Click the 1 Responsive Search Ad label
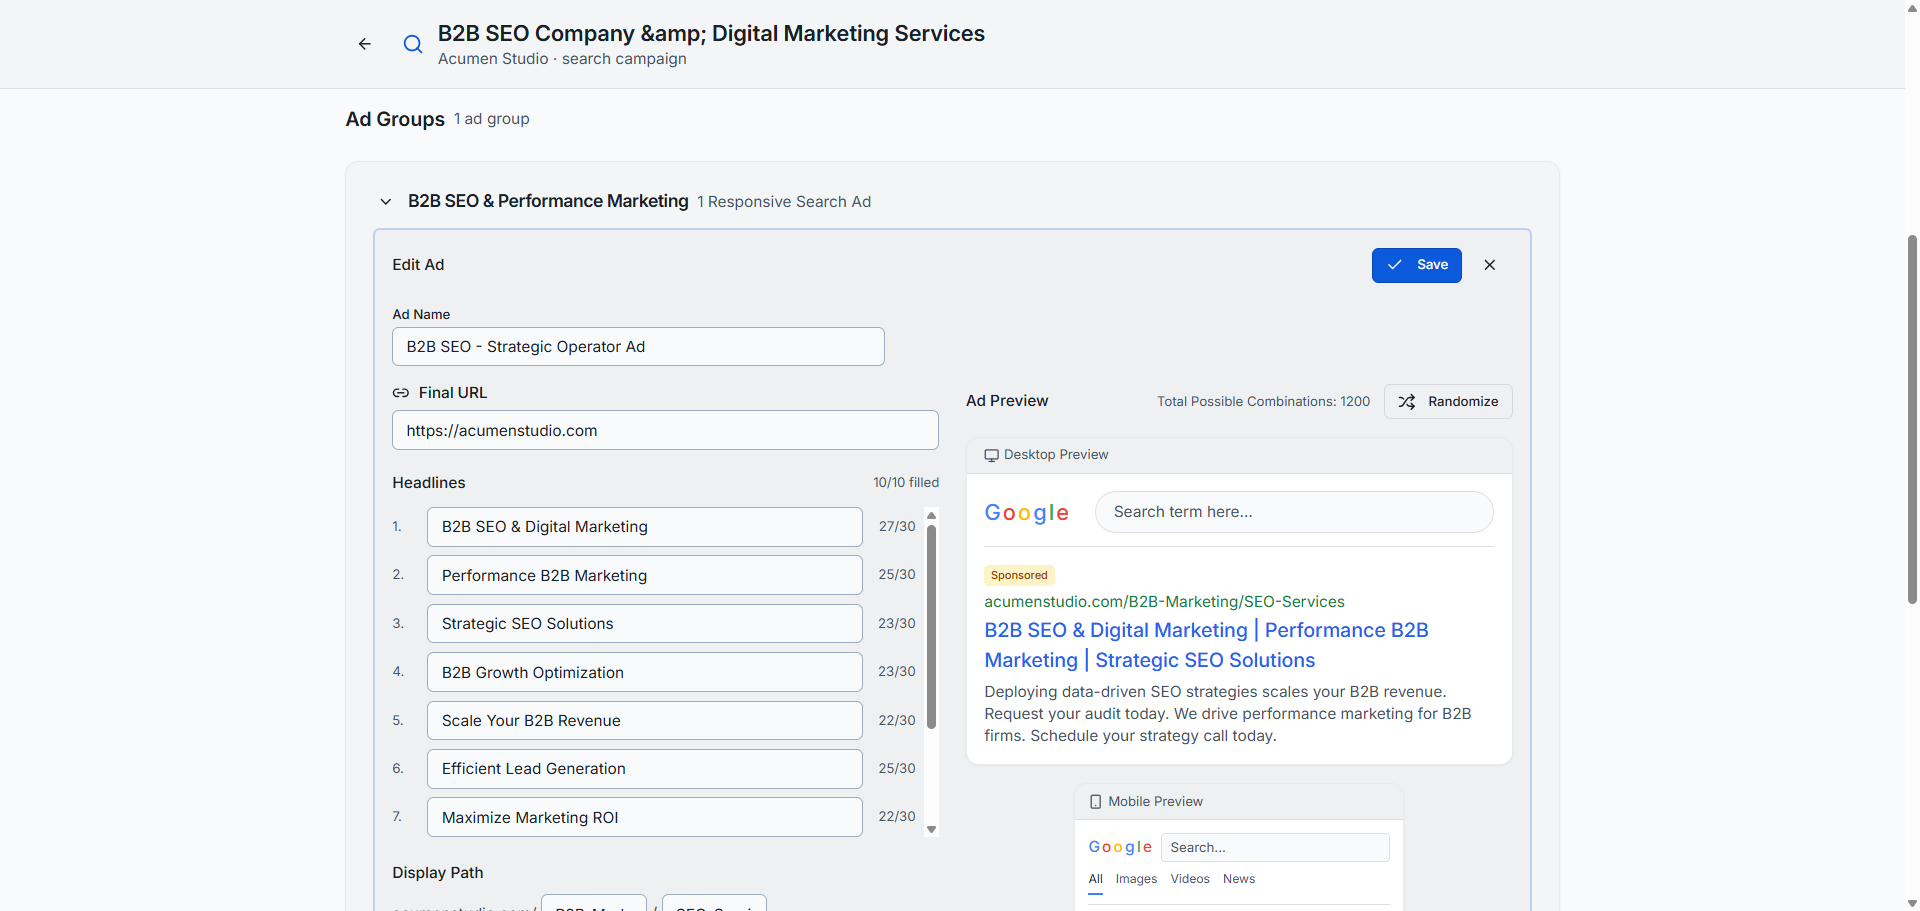Image resolution: width=1920 pixels, height=911 pixels. [784, 202]
